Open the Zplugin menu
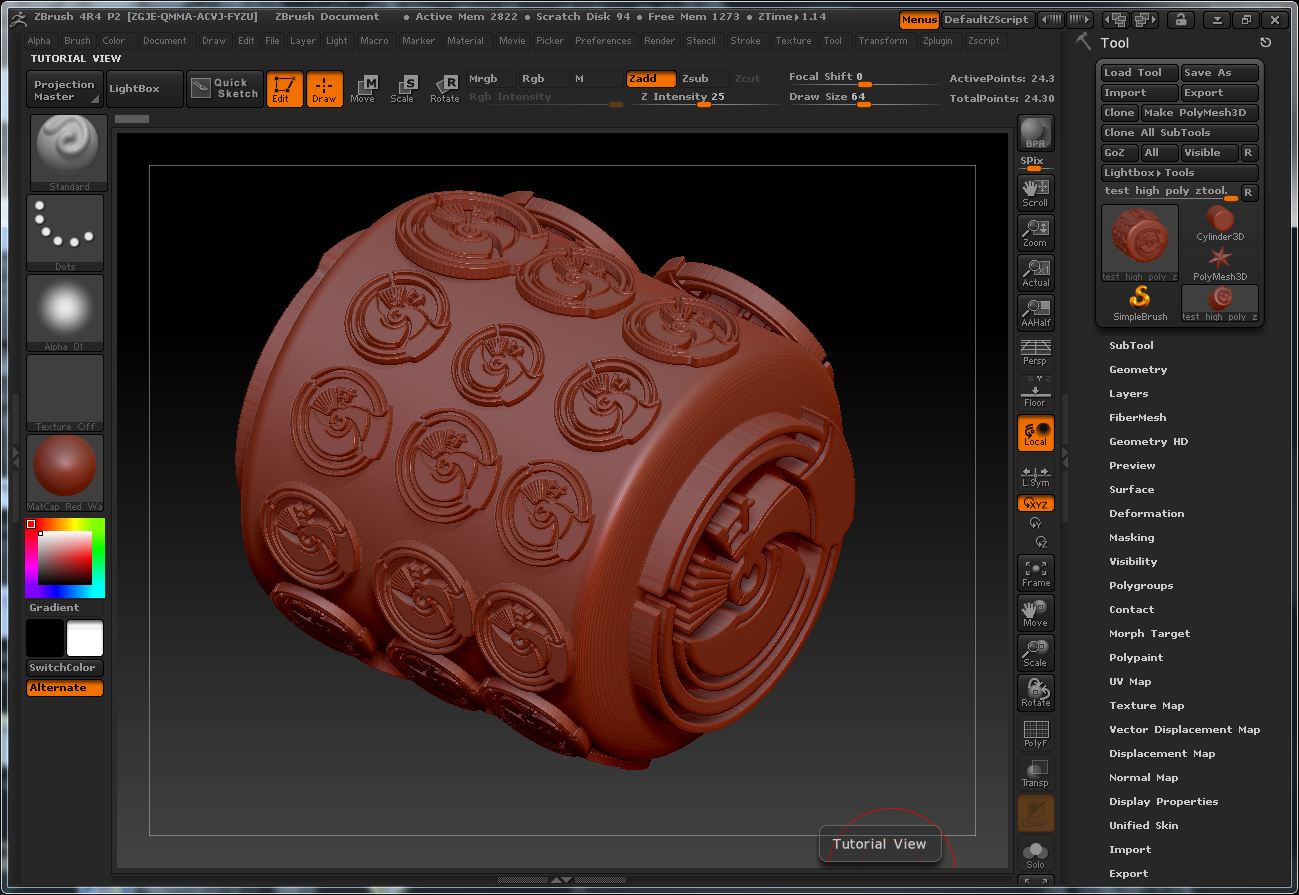Viewport: 1299px width, 895px height. [x=938, y=41]
